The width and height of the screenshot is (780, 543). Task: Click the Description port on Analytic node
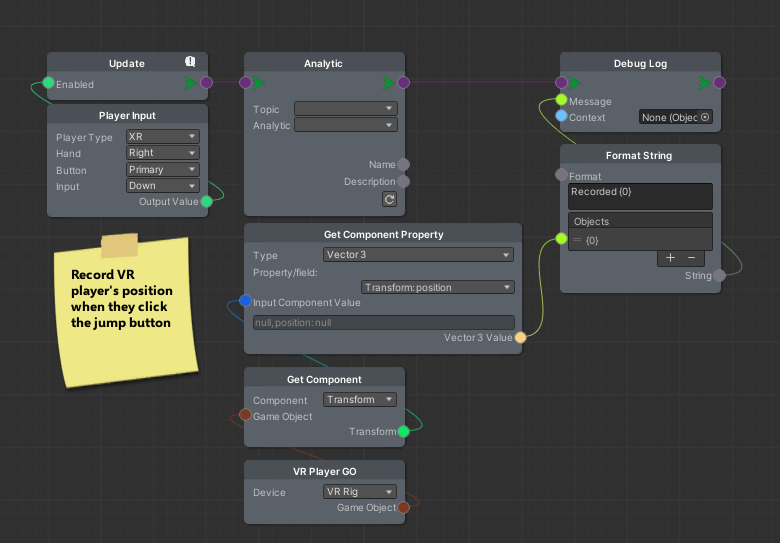click(x=403, y=181)
